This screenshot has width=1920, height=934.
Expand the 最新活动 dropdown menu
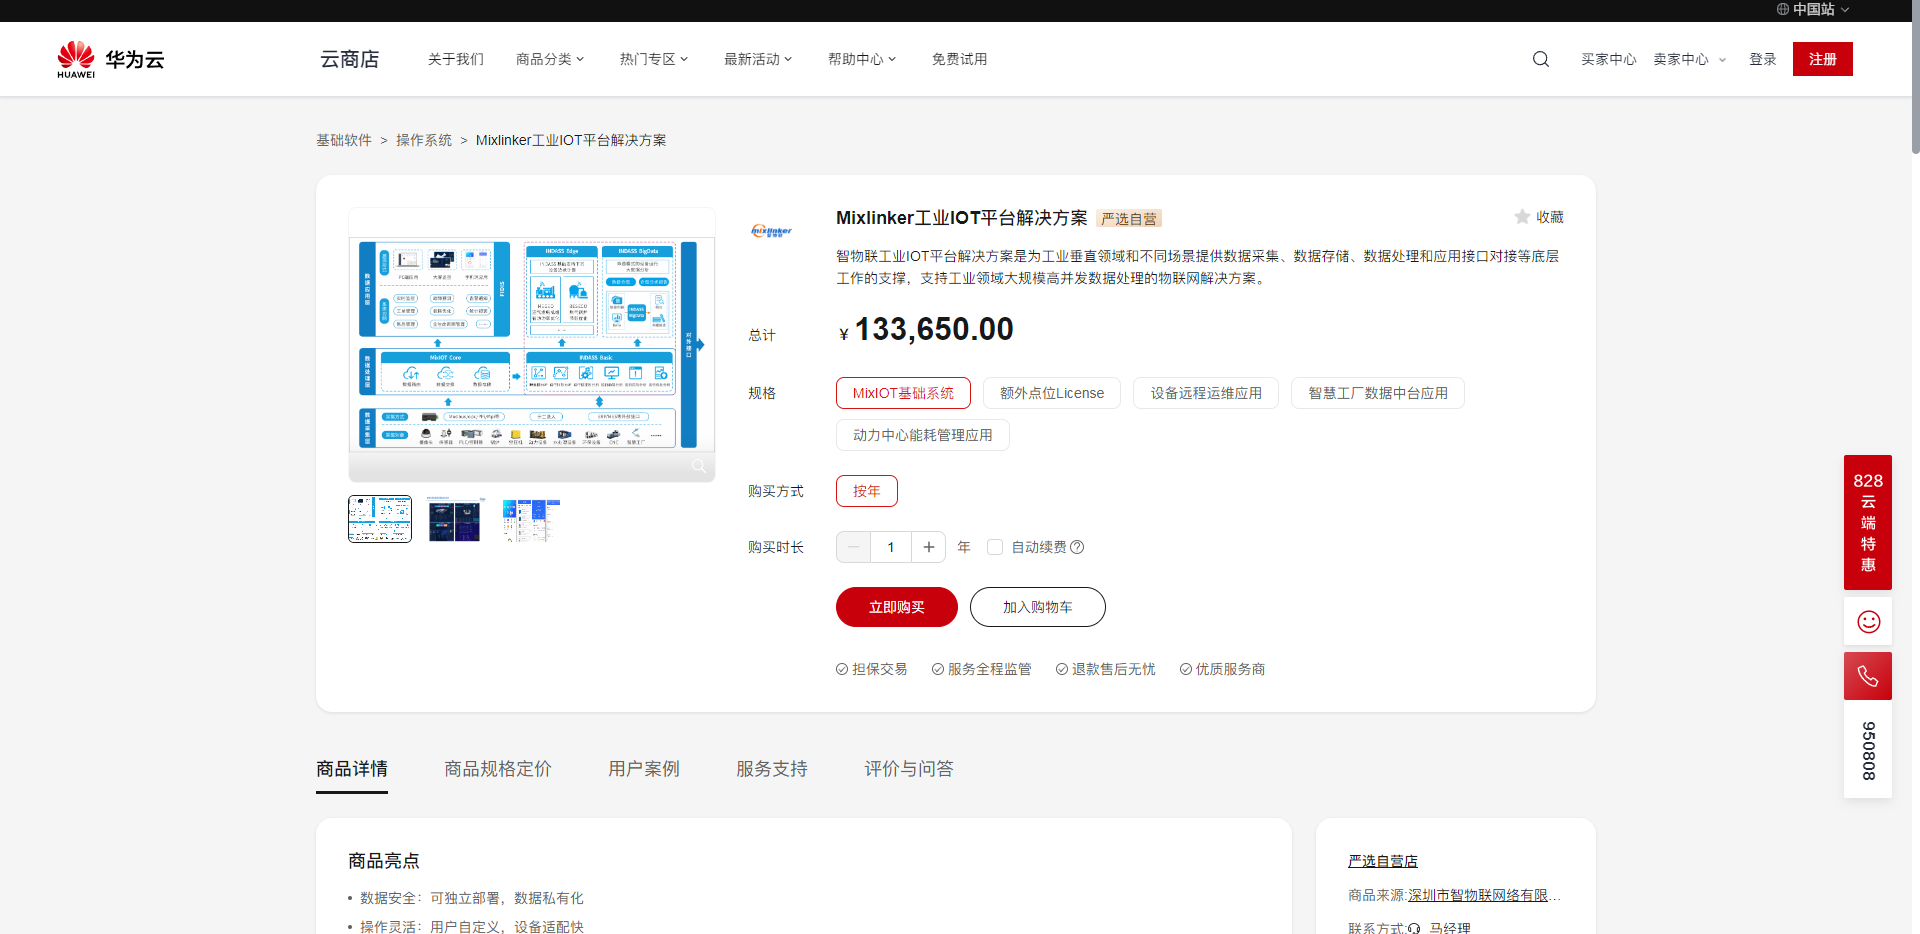[758, 59]
